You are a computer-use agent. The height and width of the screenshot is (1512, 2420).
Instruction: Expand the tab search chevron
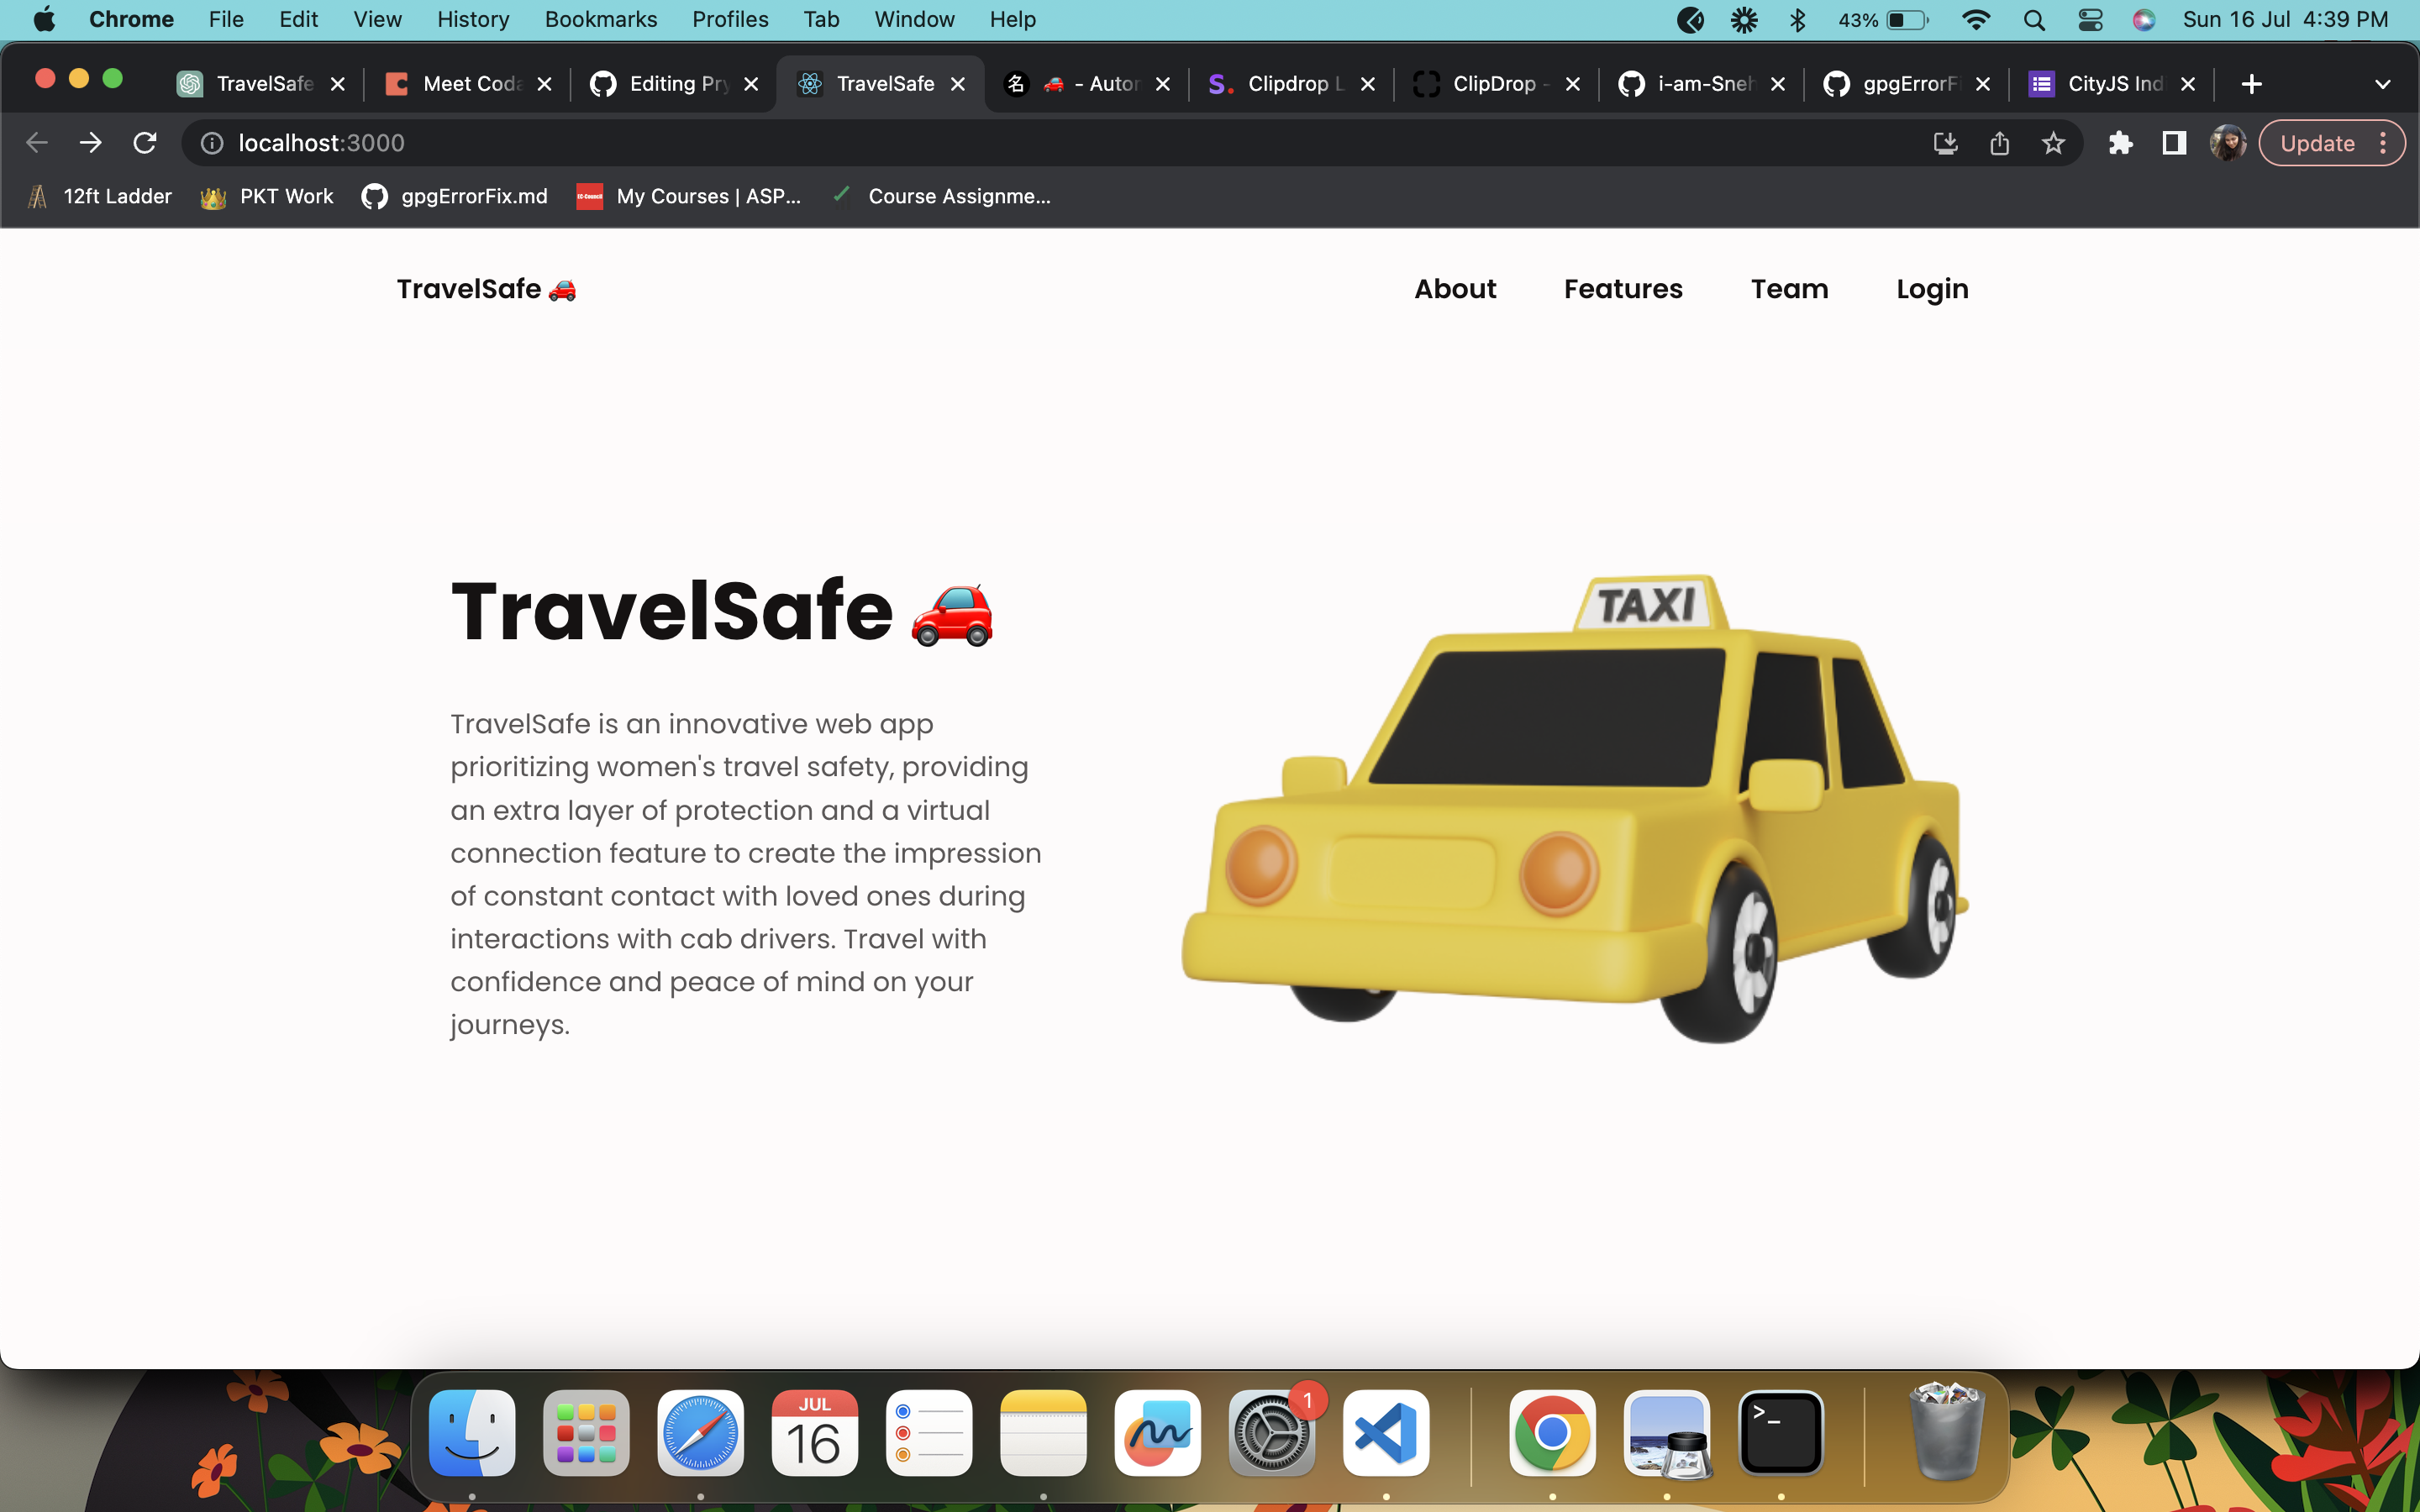2383,83
